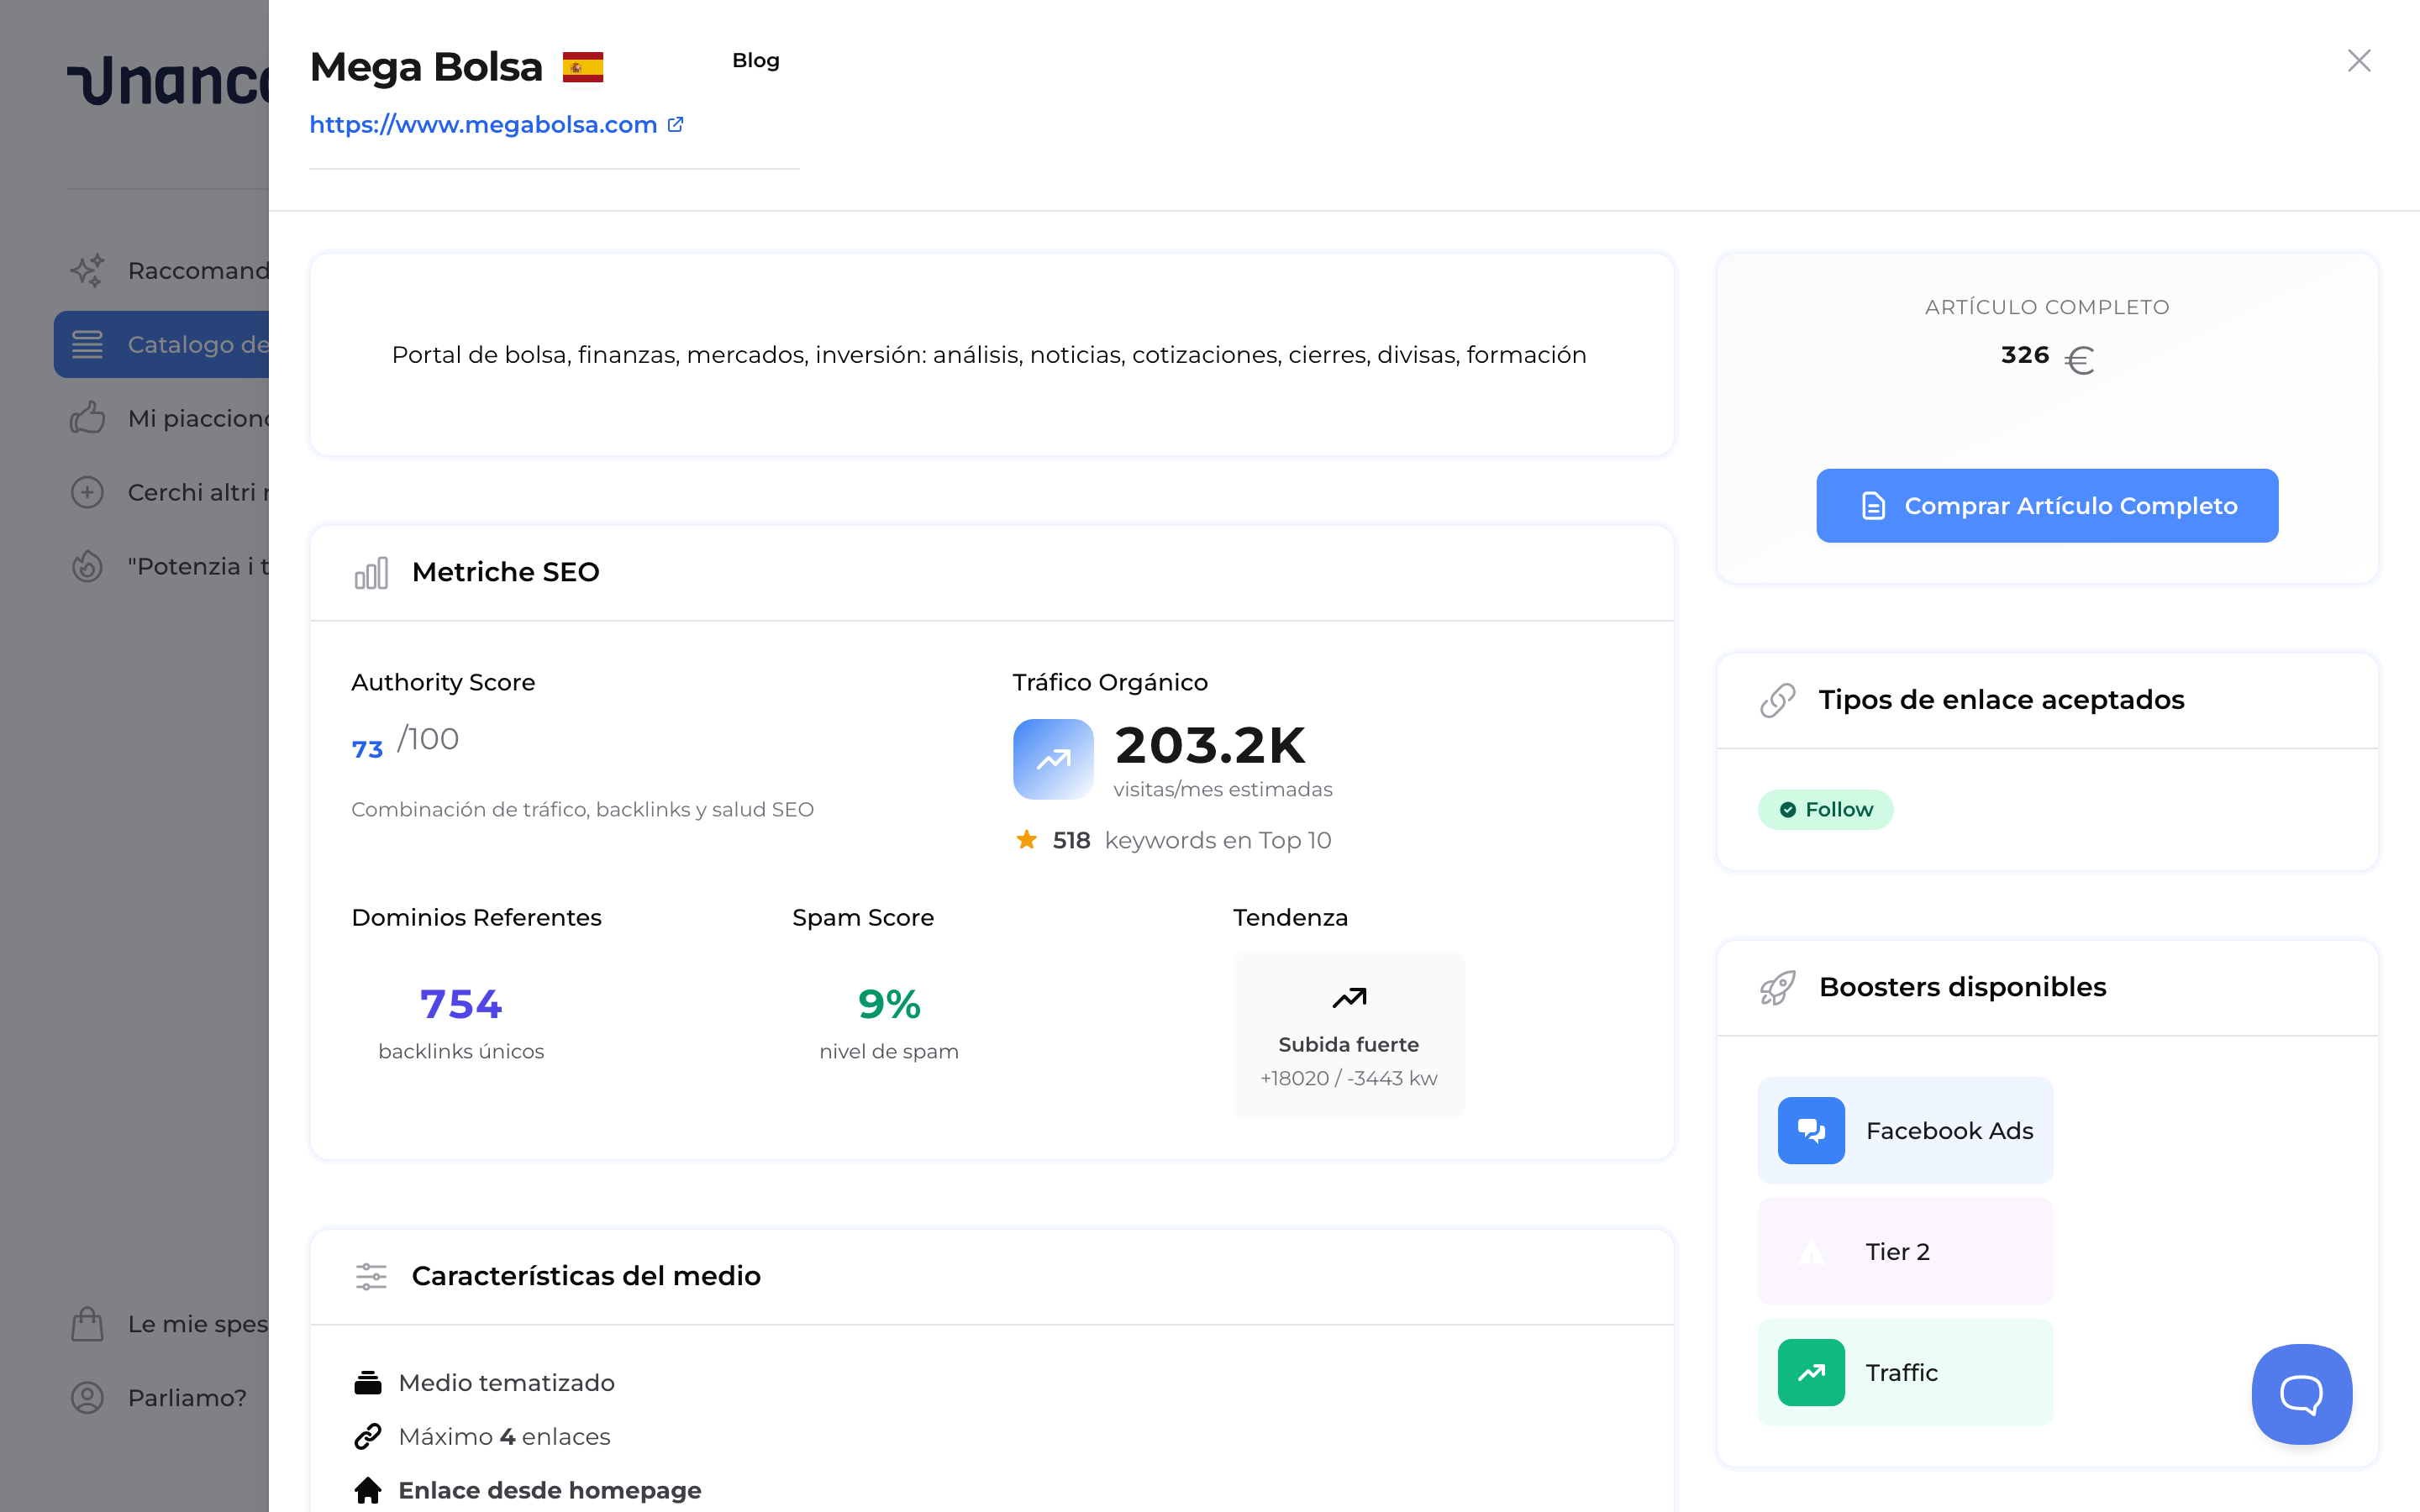Open the megabolsa.com website link

tap(483, 125)
